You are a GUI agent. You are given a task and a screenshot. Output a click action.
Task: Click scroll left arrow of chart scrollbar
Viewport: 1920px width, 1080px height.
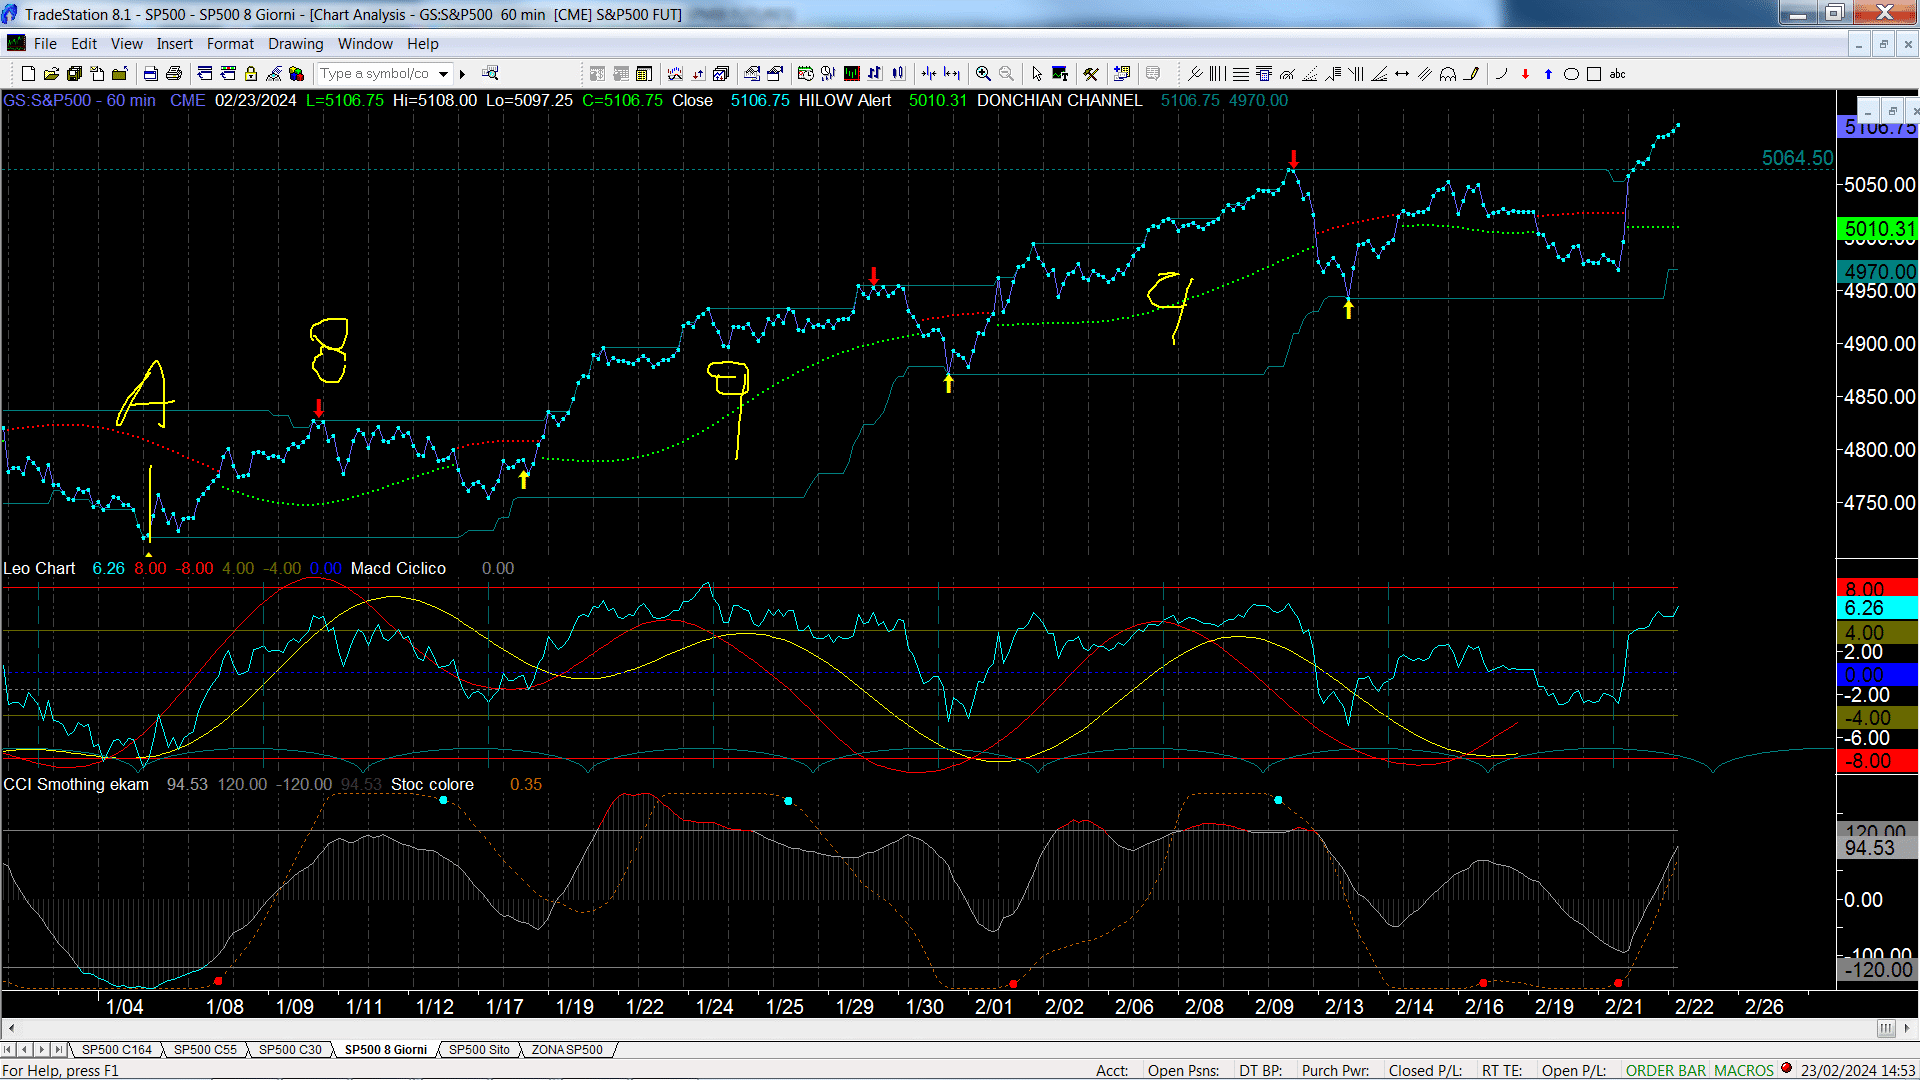pos(11,1028)
